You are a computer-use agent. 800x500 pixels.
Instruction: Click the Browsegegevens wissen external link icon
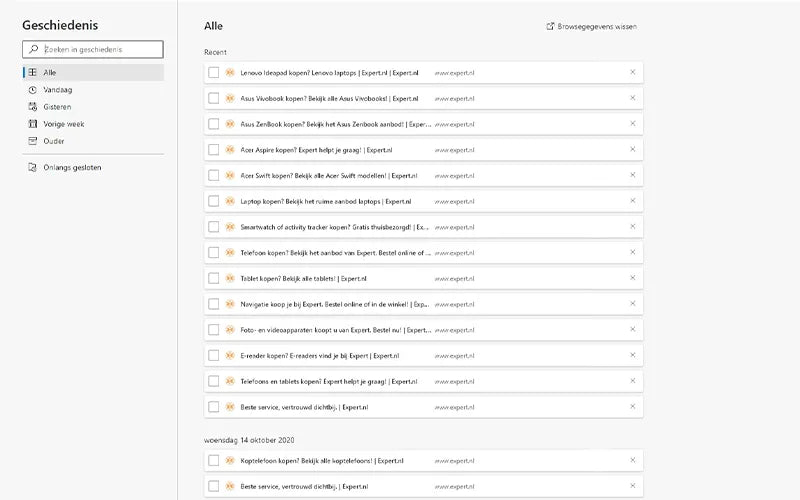point(550,27)
